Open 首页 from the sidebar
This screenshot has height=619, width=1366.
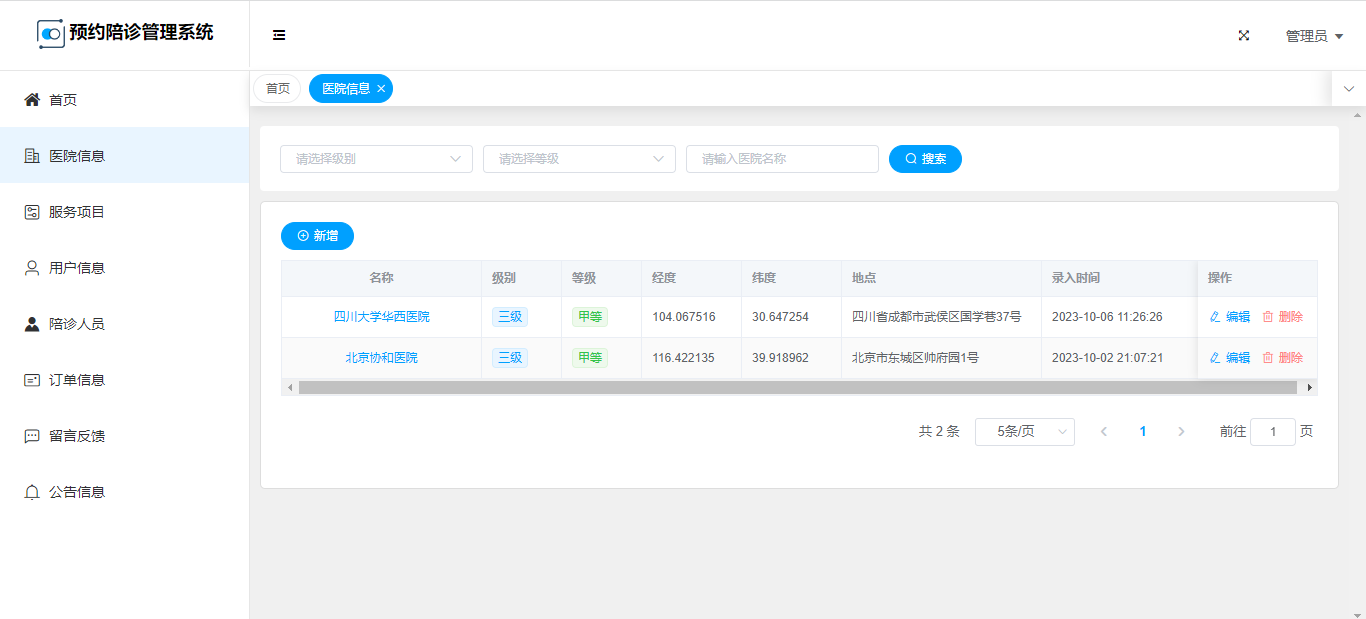(63, 100)
